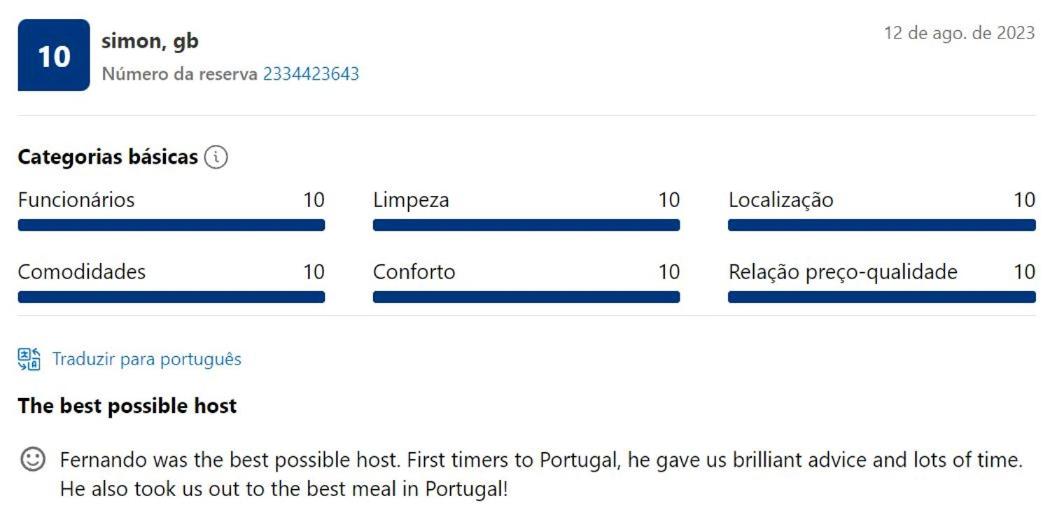
Task: Click the smiley face icon by the review
Action: [33, 460]
